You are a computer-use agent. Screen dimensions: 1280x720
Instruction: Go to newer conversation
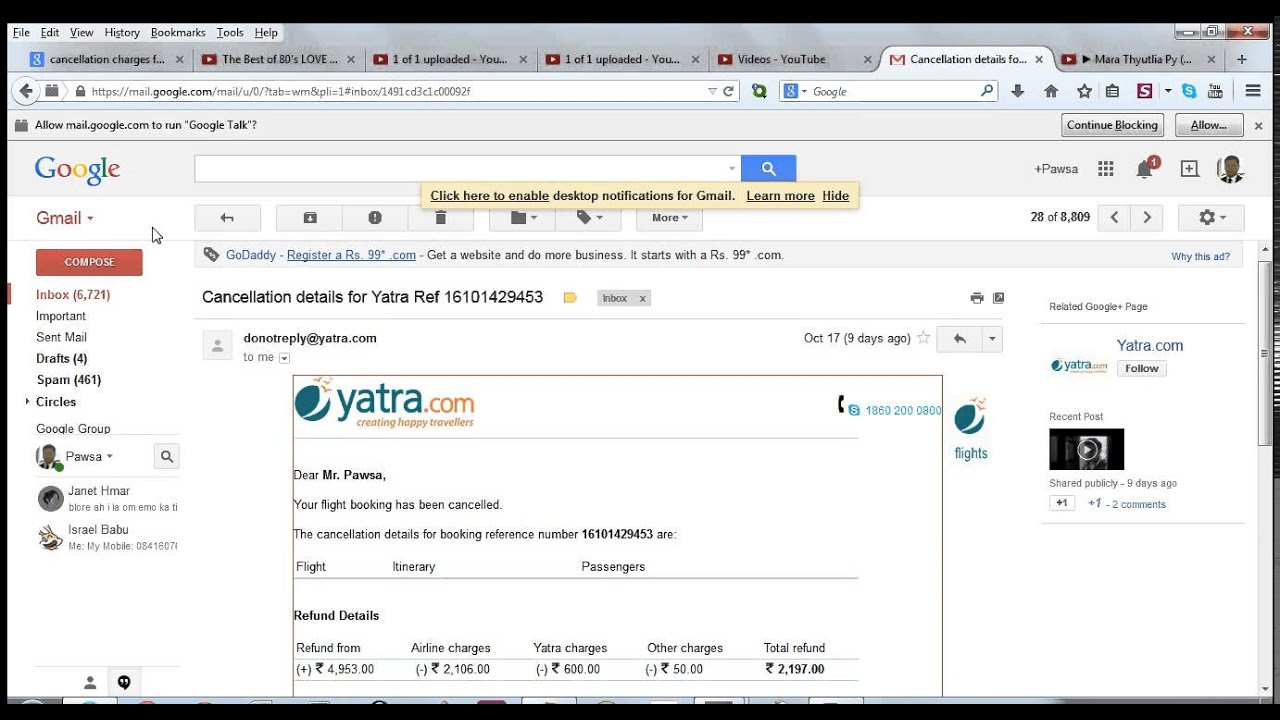1114,217
